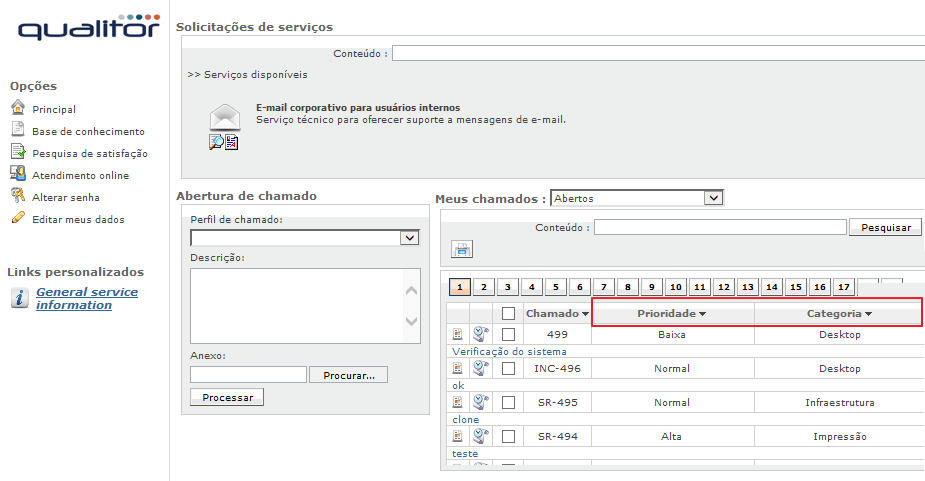Open the General service information link
This screenshot has width=925, height=481.
point(86,299)
